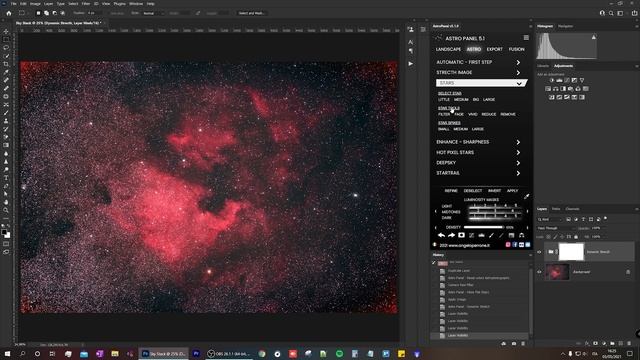Switch to the Landscape tab in Astro Panel
This screenshot has height=360, width=640.
click(x=448, y=49)
